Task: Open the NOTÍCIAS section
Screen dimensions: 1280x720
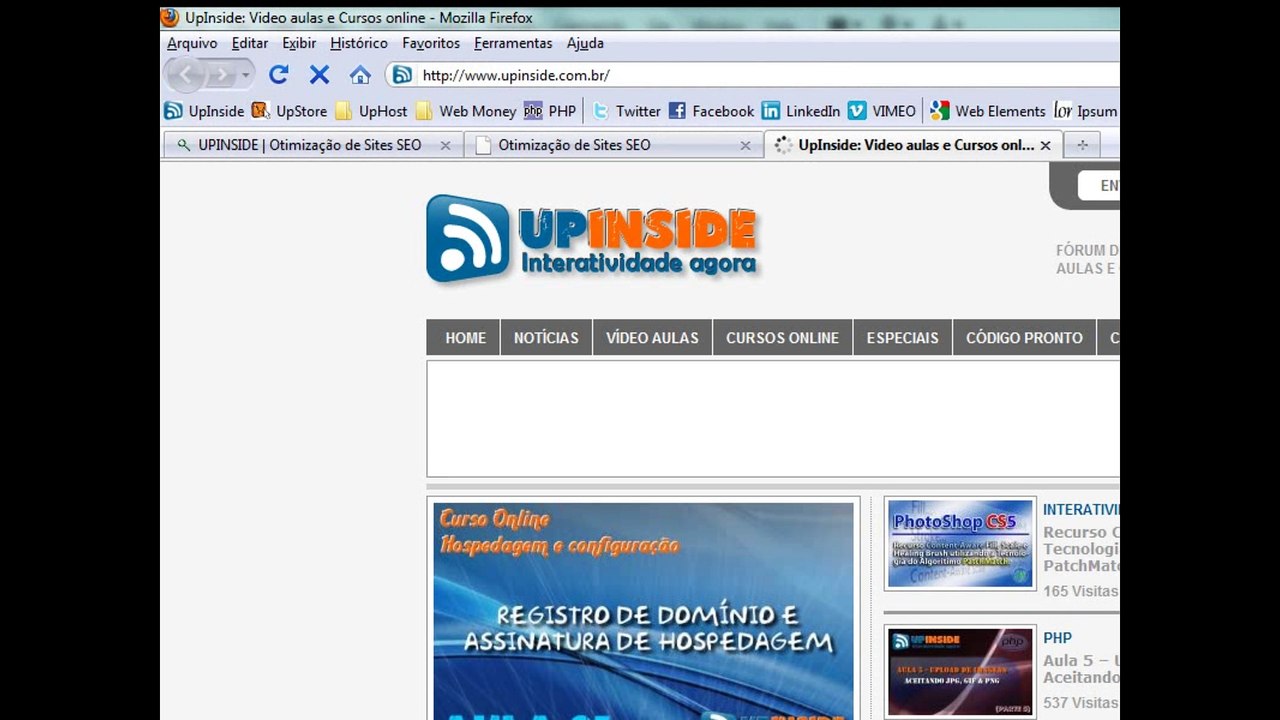Action: tap(546, 338)
